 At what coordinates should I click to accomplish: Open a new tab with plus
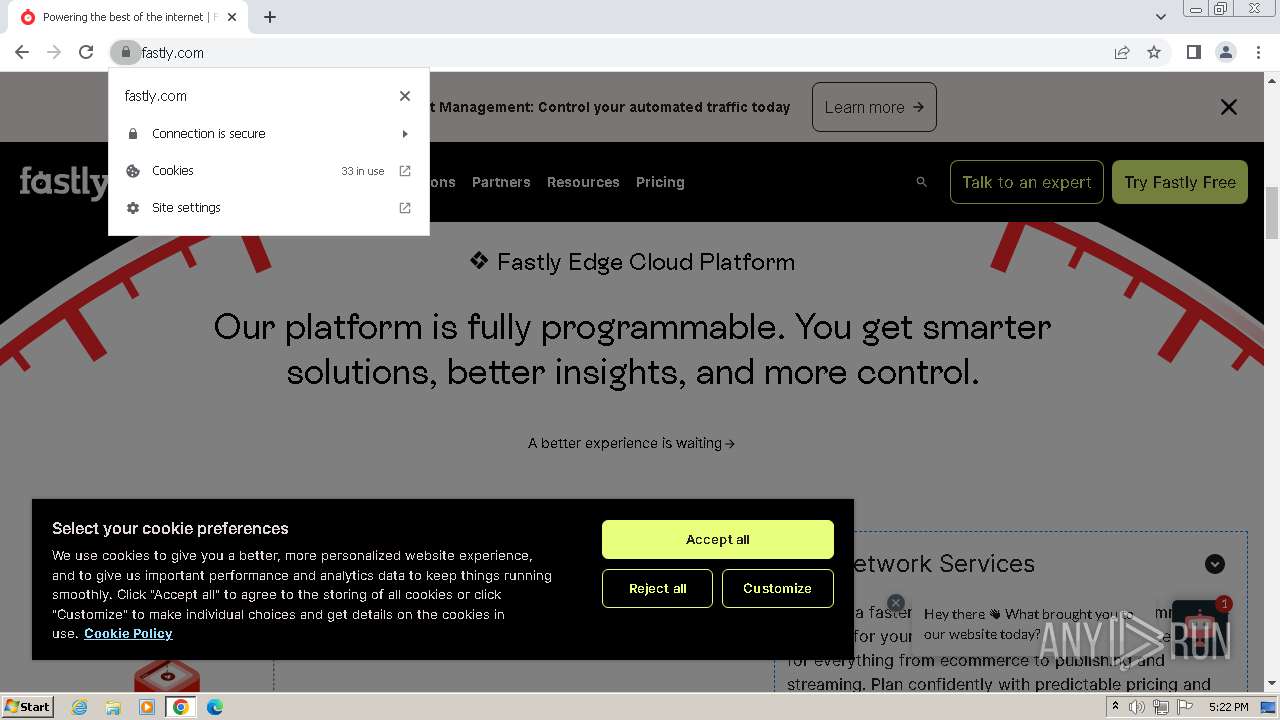click(x=270, y=17)
